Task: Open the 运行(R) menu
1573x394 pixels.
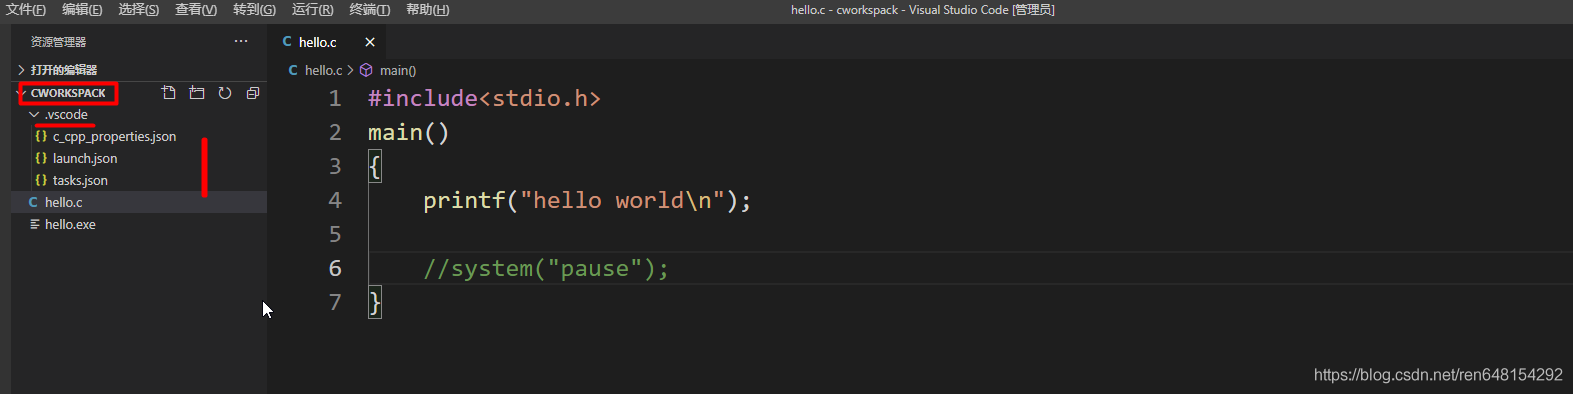Action: pos(313,10)
